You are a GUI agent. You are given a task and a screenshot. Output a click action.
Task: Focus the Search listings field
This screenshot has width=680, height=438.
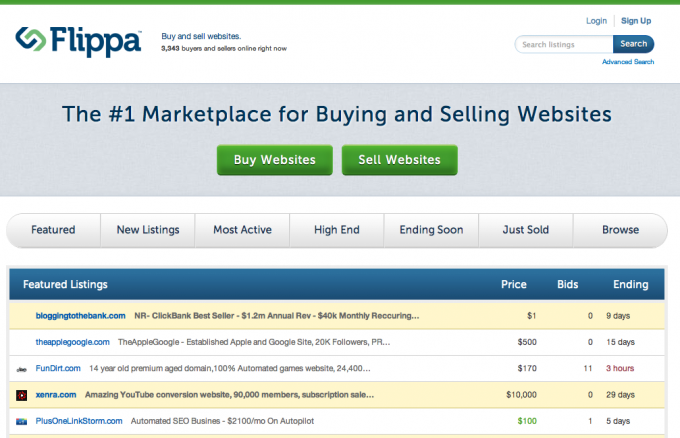click(564, 44)
